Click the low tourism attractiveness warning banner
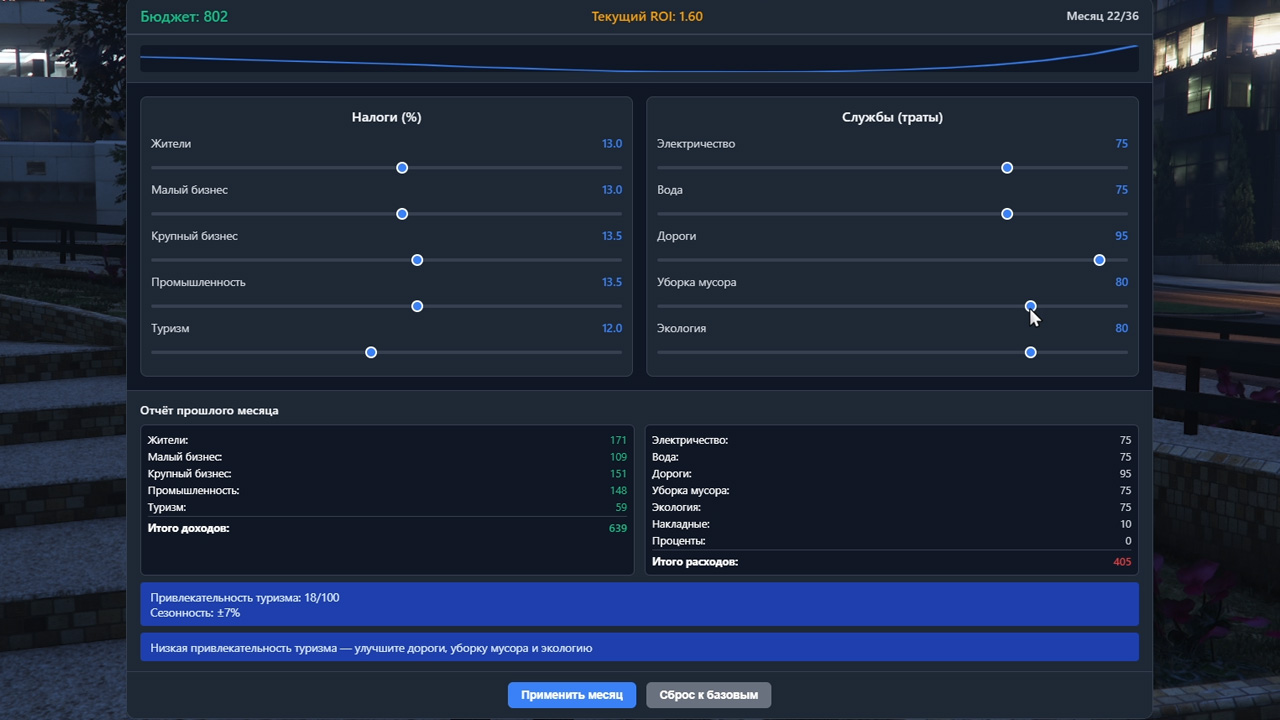Screen dimensions: 1280x720 coord(639,648)
